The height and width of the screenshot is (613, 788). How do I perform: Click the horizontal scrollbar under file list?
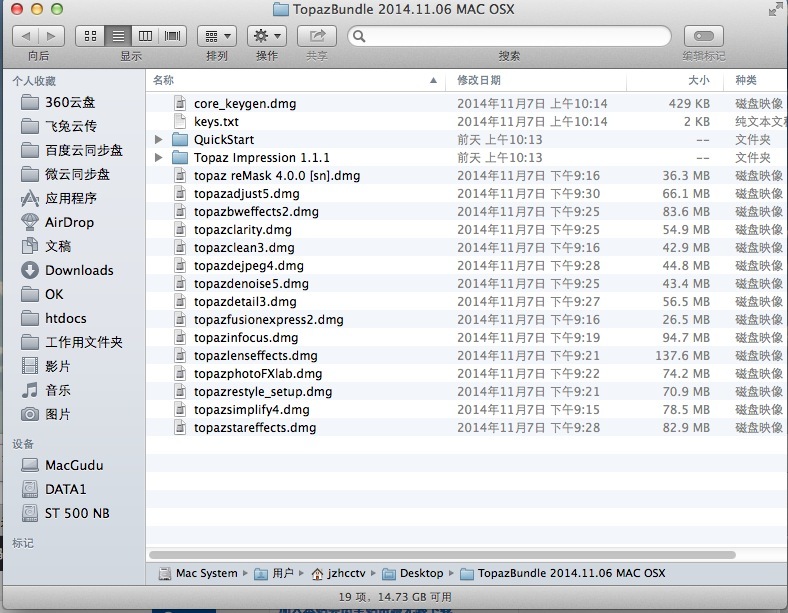tap(442, 555)
